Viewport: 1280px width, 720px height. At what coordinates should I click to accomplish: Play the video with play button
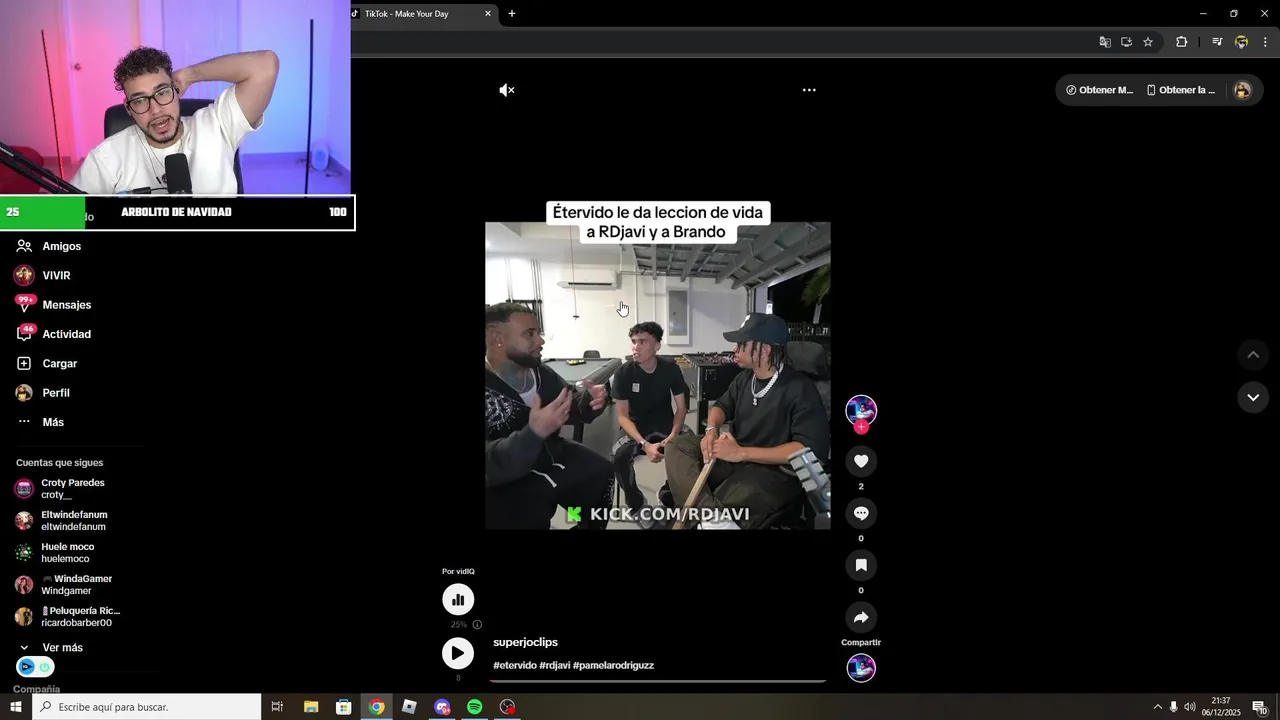(x=458, y=653)
